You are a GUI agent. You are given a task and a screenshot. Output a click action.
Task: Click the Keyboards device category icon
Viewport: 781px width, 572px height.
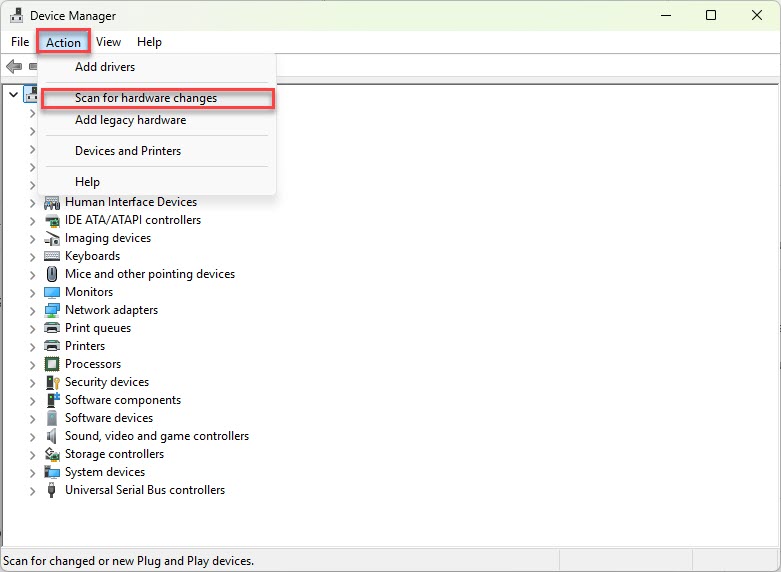53,256
